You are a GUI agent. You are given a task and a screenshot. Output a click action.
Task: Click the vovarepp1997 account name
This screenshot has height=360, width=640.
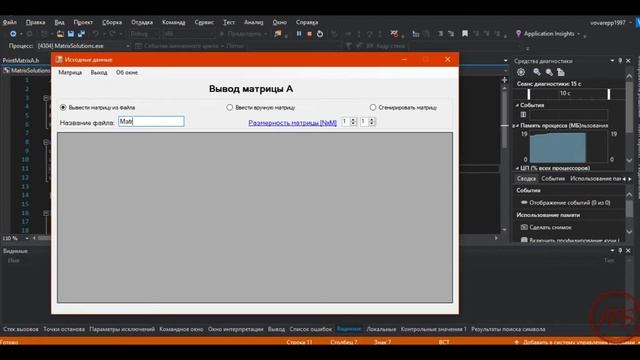click(608, 22)
